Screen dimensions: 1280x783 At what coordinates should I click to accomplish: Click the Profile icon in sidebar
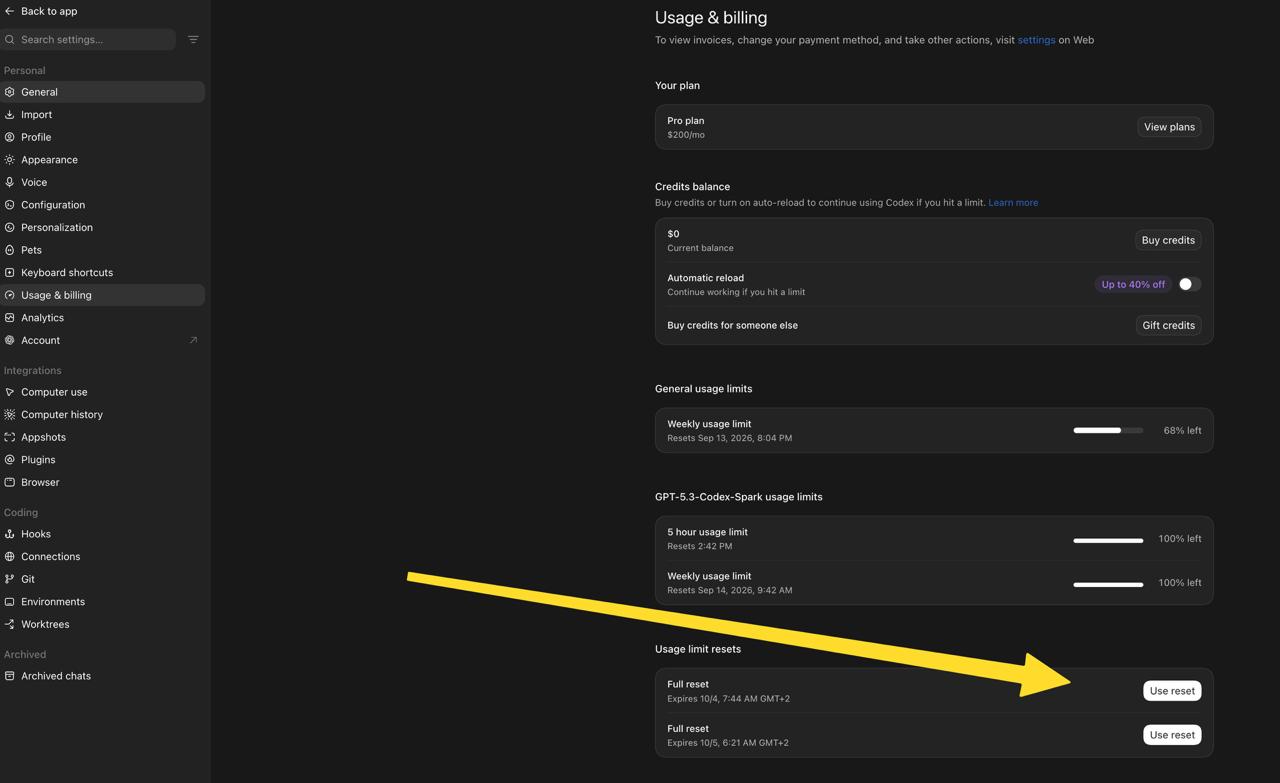coord(10,137)
